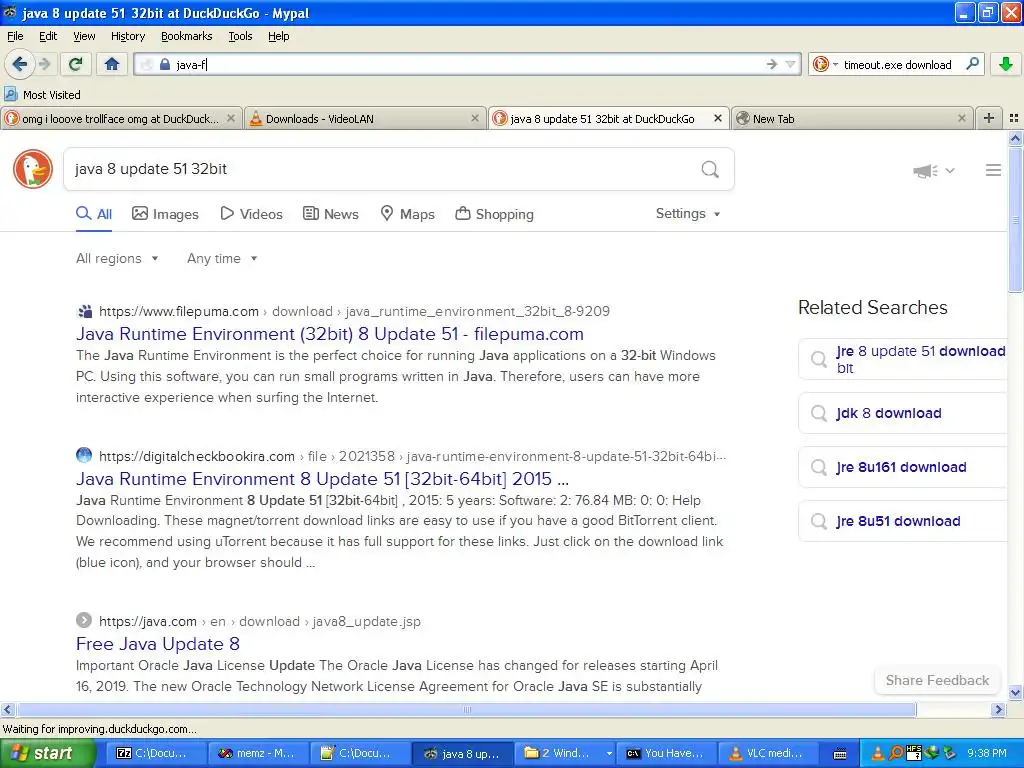Switch to the New Tab tab
1024x768 pixels.
pos(852,118)
